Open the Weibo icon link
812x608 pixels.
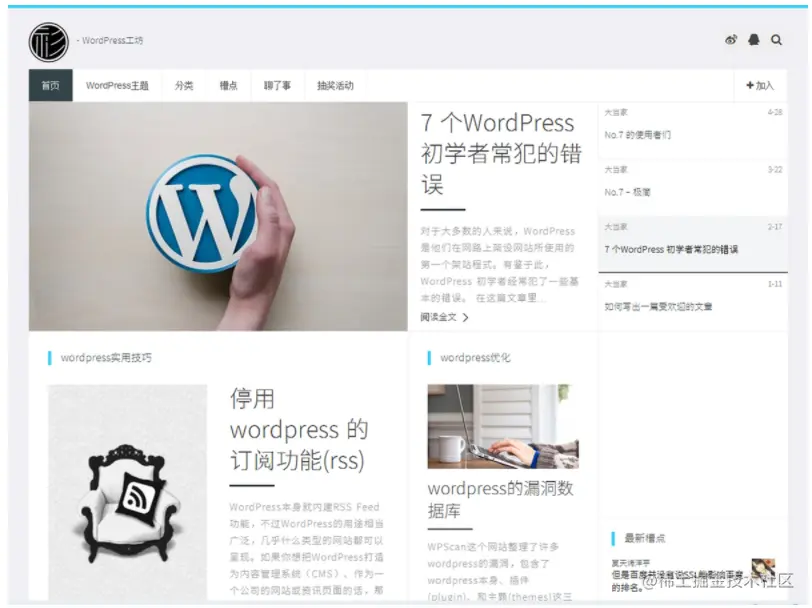tap(731, 40)
